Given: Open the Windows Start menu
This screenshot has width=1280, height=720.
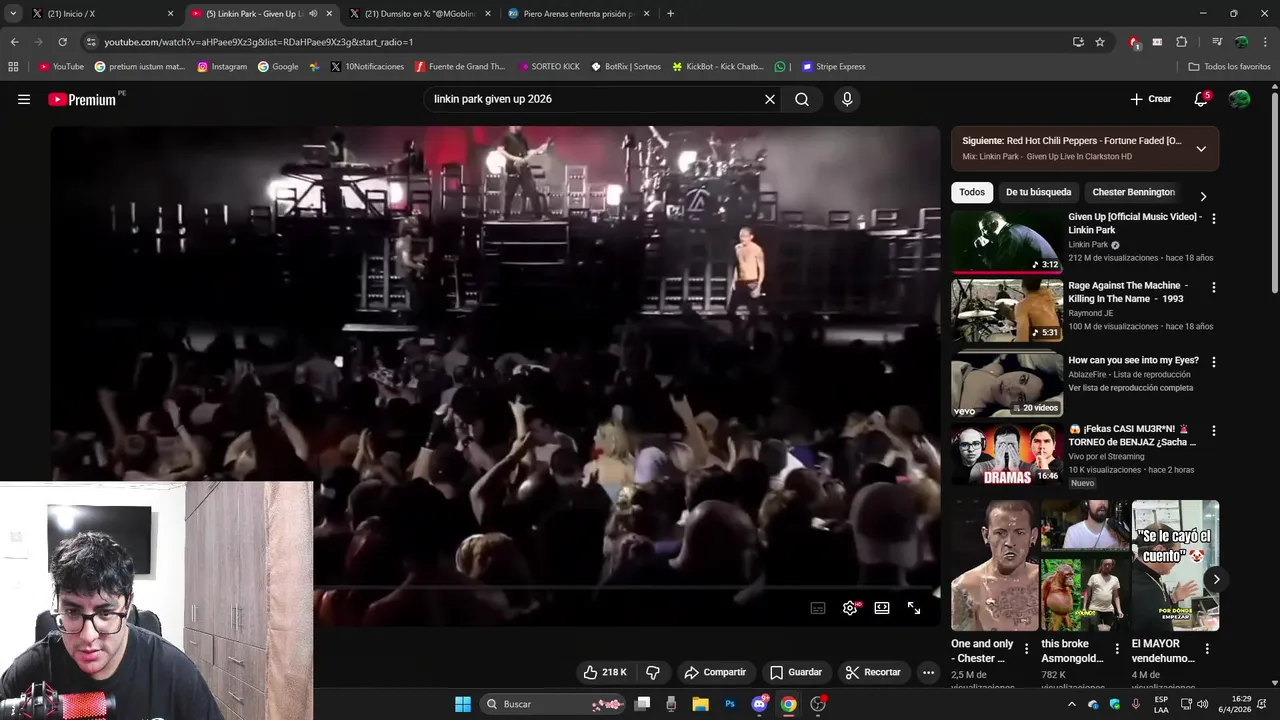Looking at the screenshot, I should pos(462,704).
